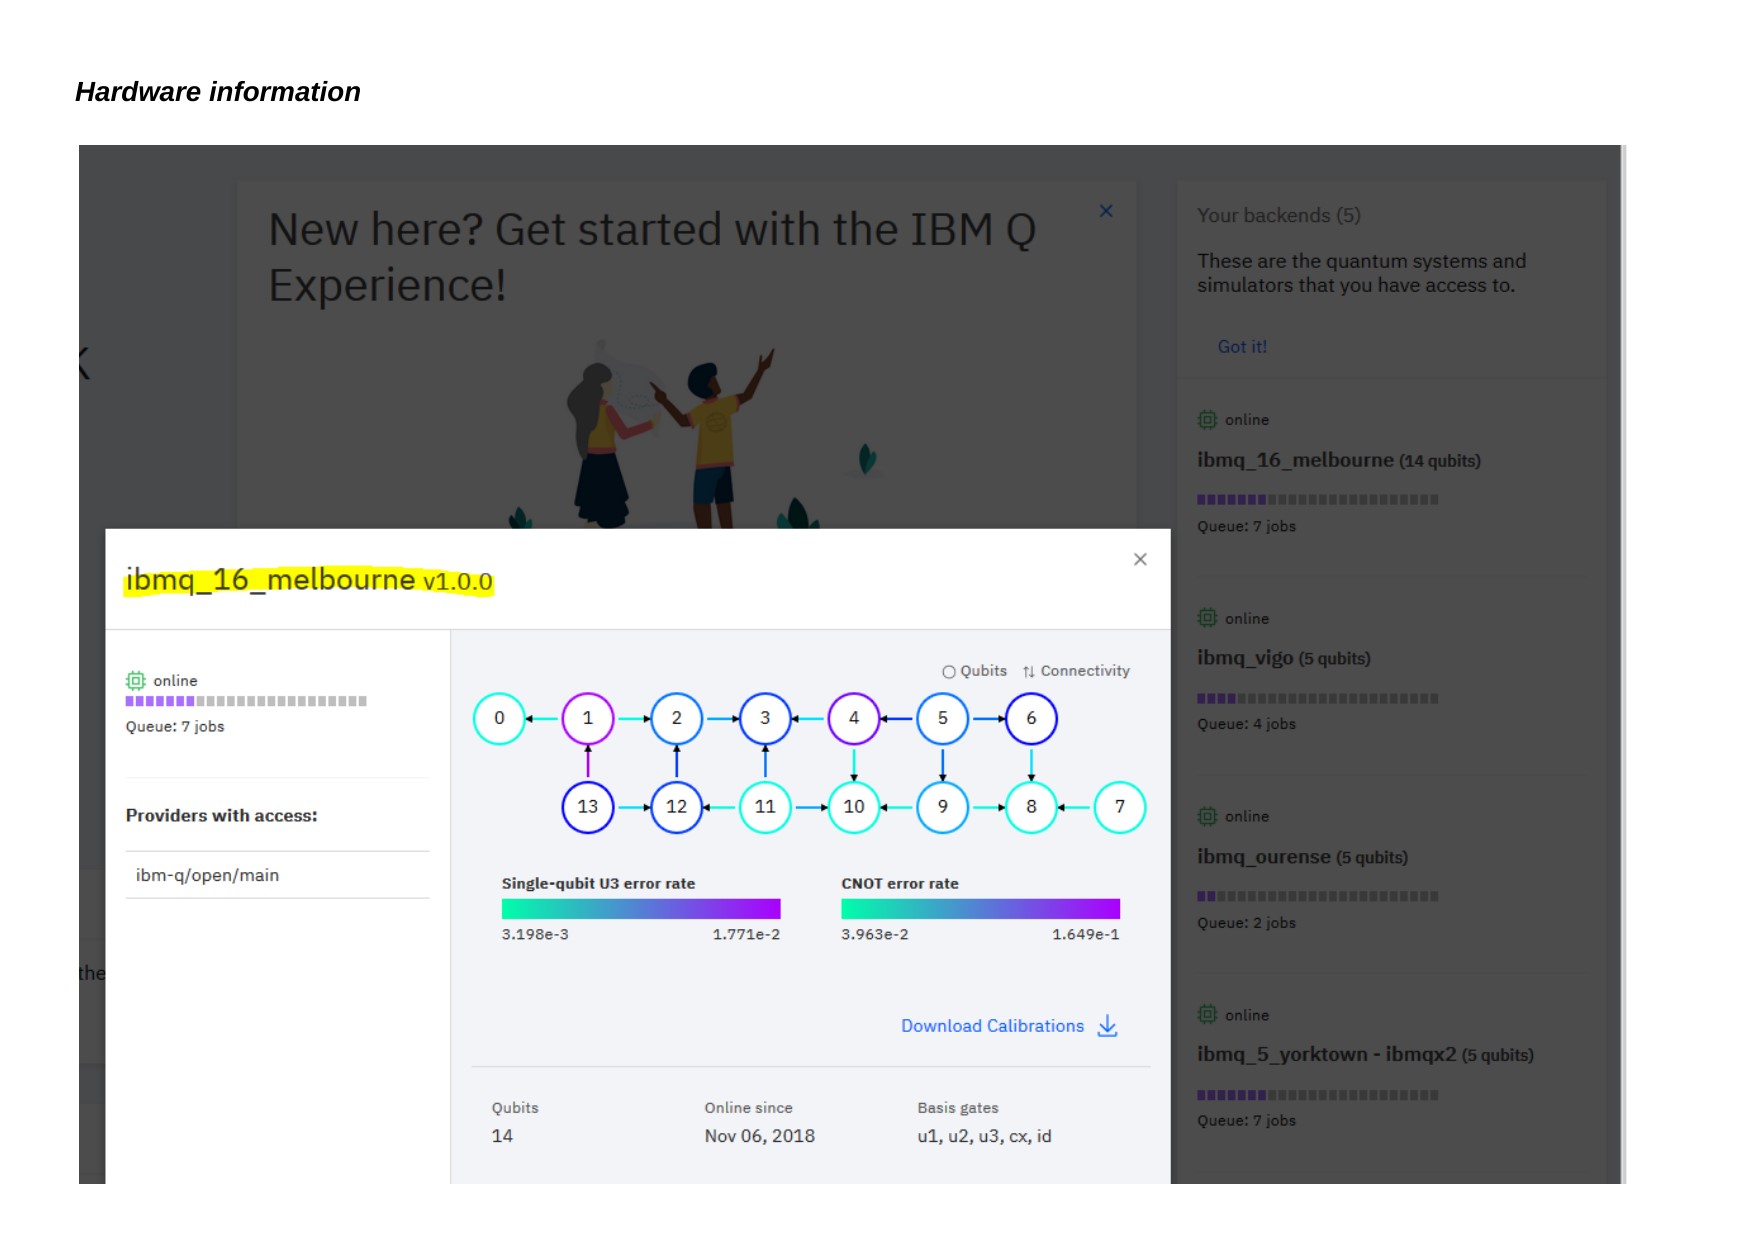Select qubit 6 node in the top row
Image resolution: width=1754 pixels, height=1241 pixels.
click(1030, 718)
